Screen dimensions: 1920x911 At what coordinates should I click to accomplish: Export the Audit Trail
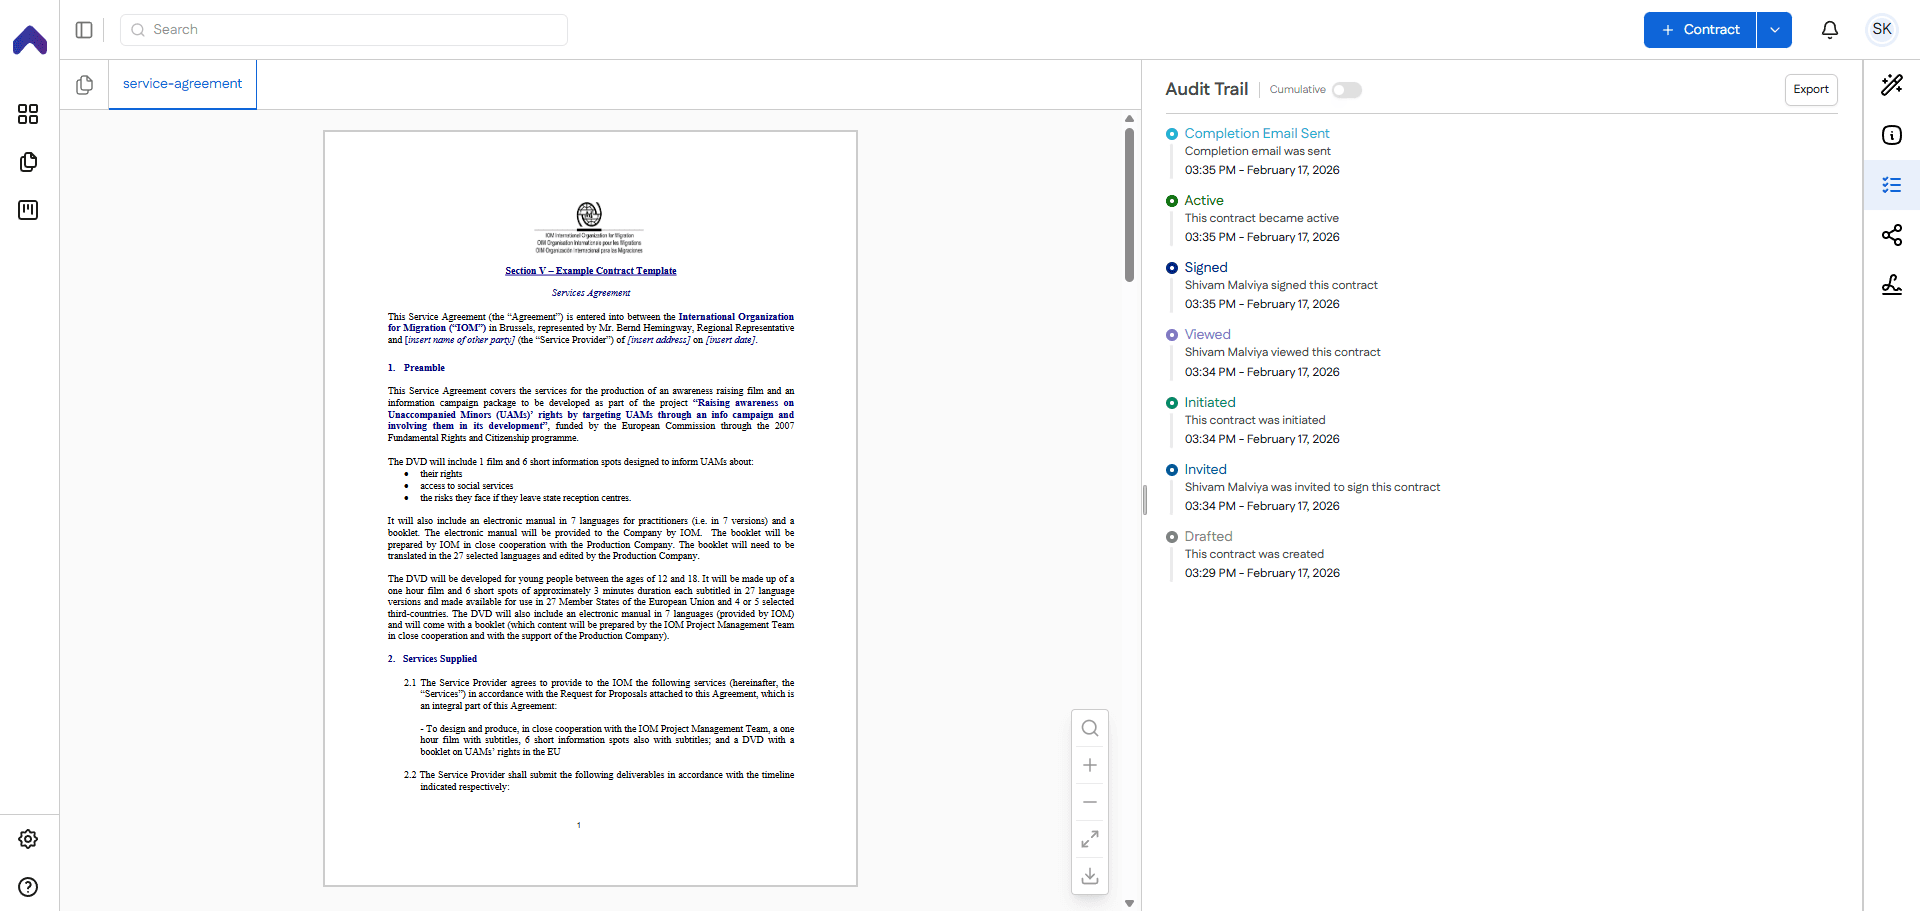[x=1811, y=89]
